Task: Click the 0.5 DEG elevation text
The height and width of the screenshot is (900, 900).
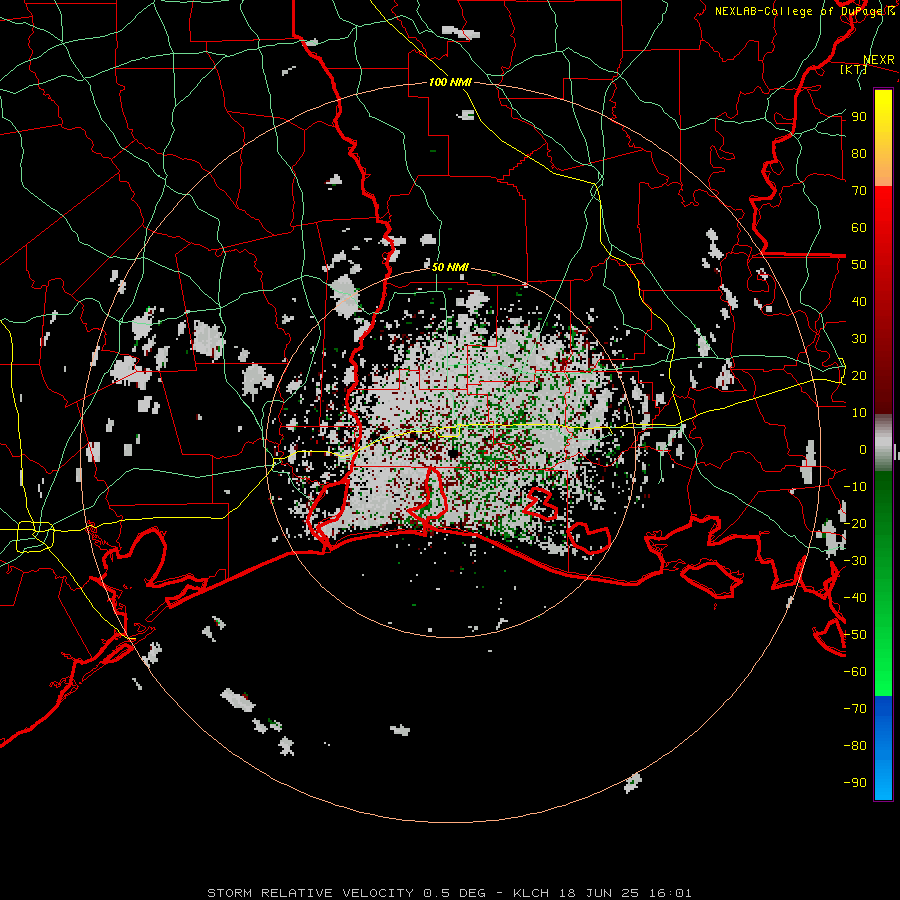Action: pos(454,893)
